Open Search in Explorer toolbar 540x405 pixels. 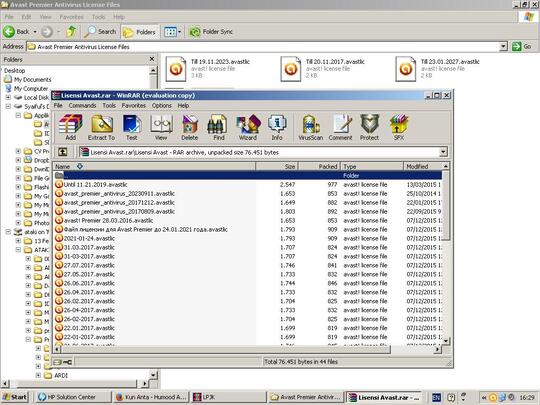(x=100, y=32)
